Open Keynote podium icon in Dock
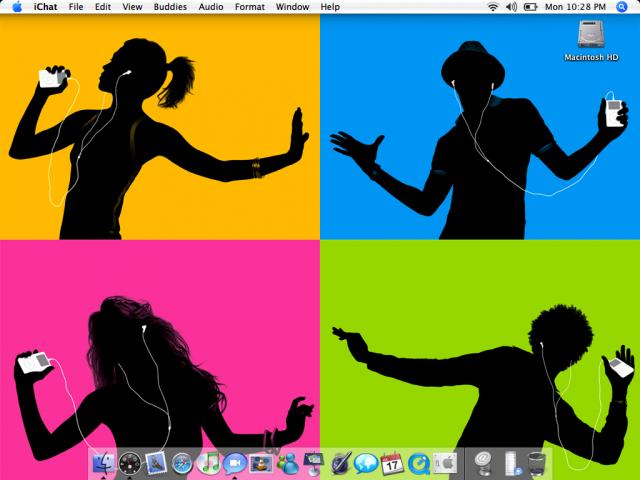640x480 pixels. (313, 464)
